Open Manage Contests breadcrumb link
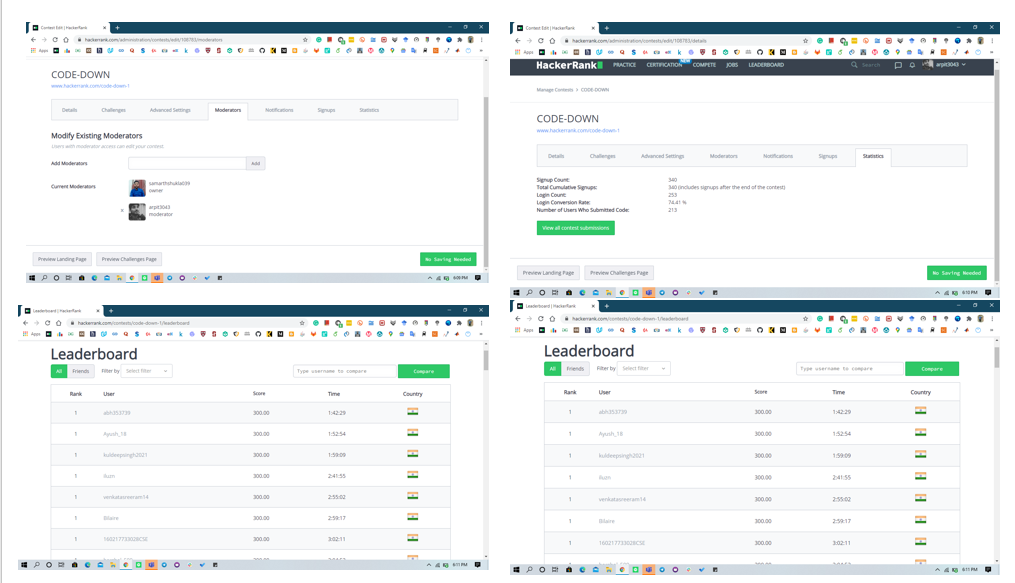This screenshot has height=583, width=1015. [555, 90]
